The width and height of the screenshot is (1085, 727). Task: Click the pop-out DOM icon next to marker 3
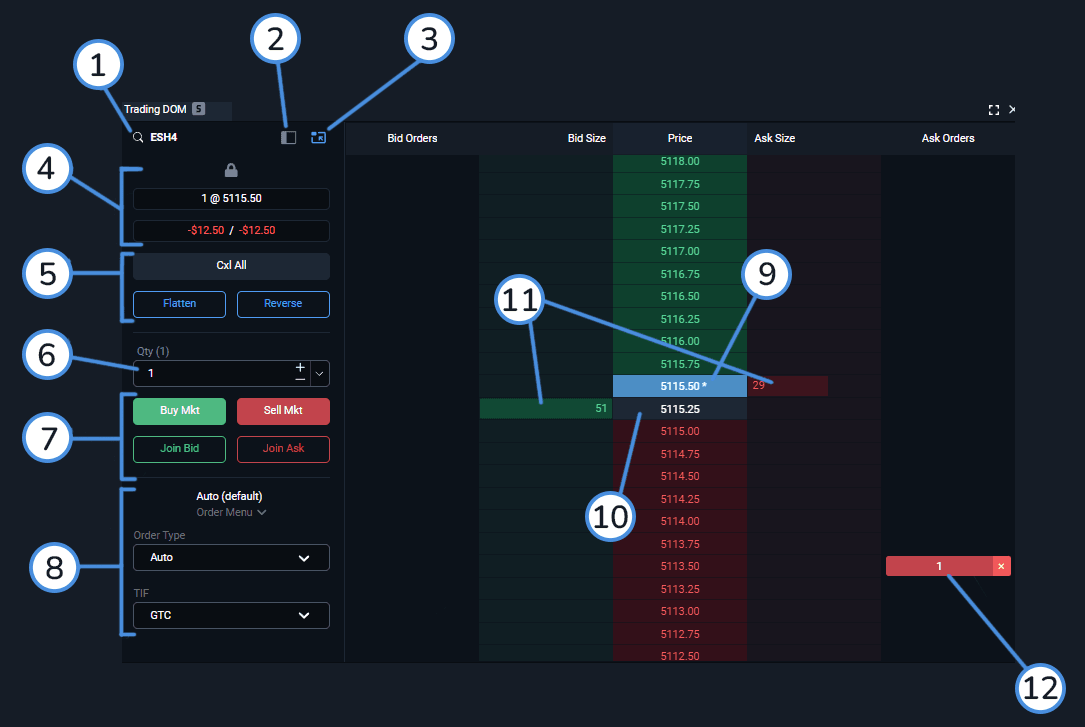click(x=318, y=137)
